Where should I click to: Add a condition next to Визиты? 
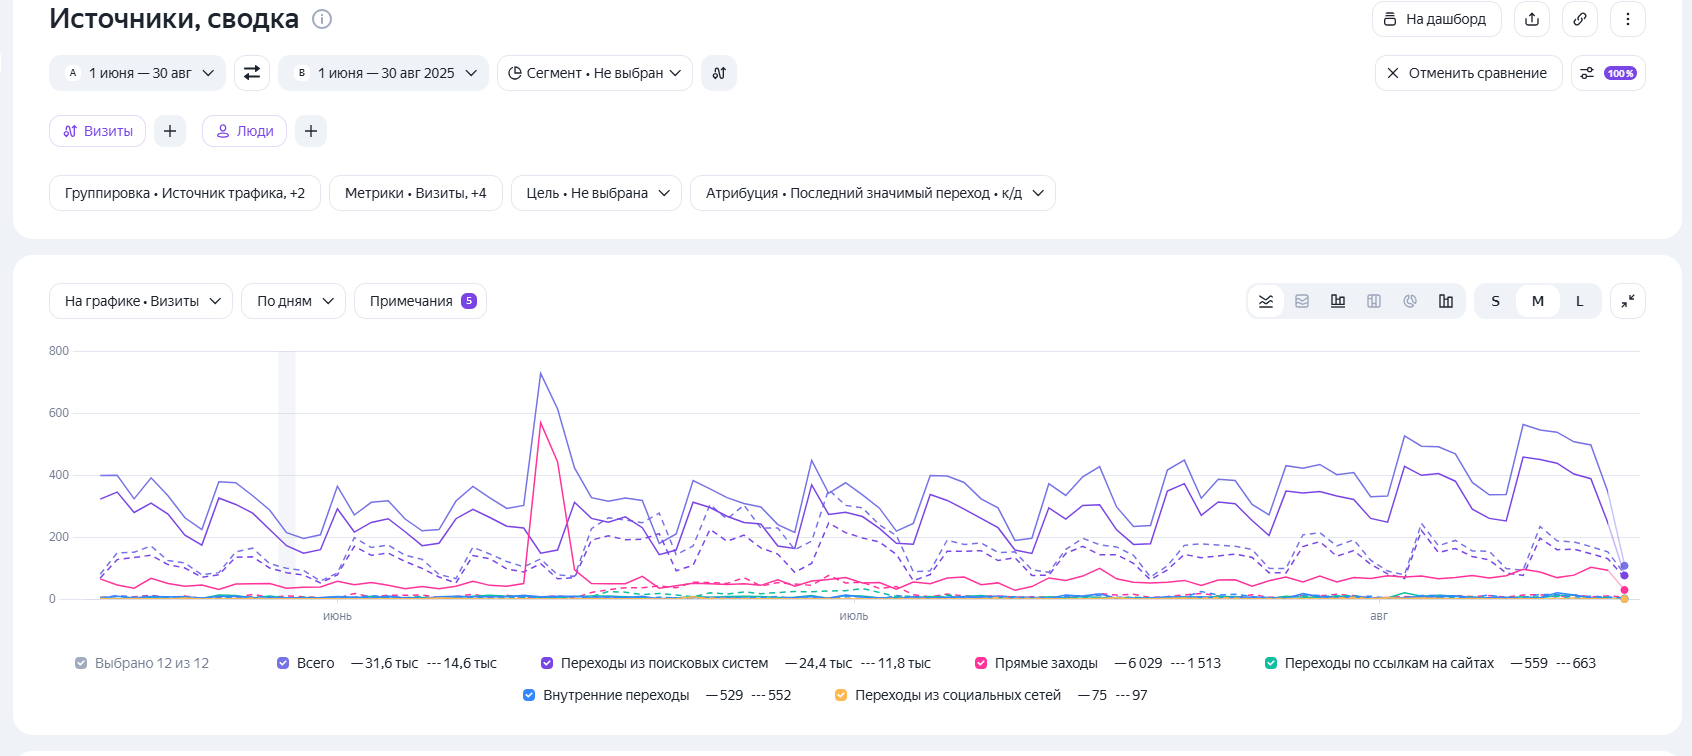(170, 131)
